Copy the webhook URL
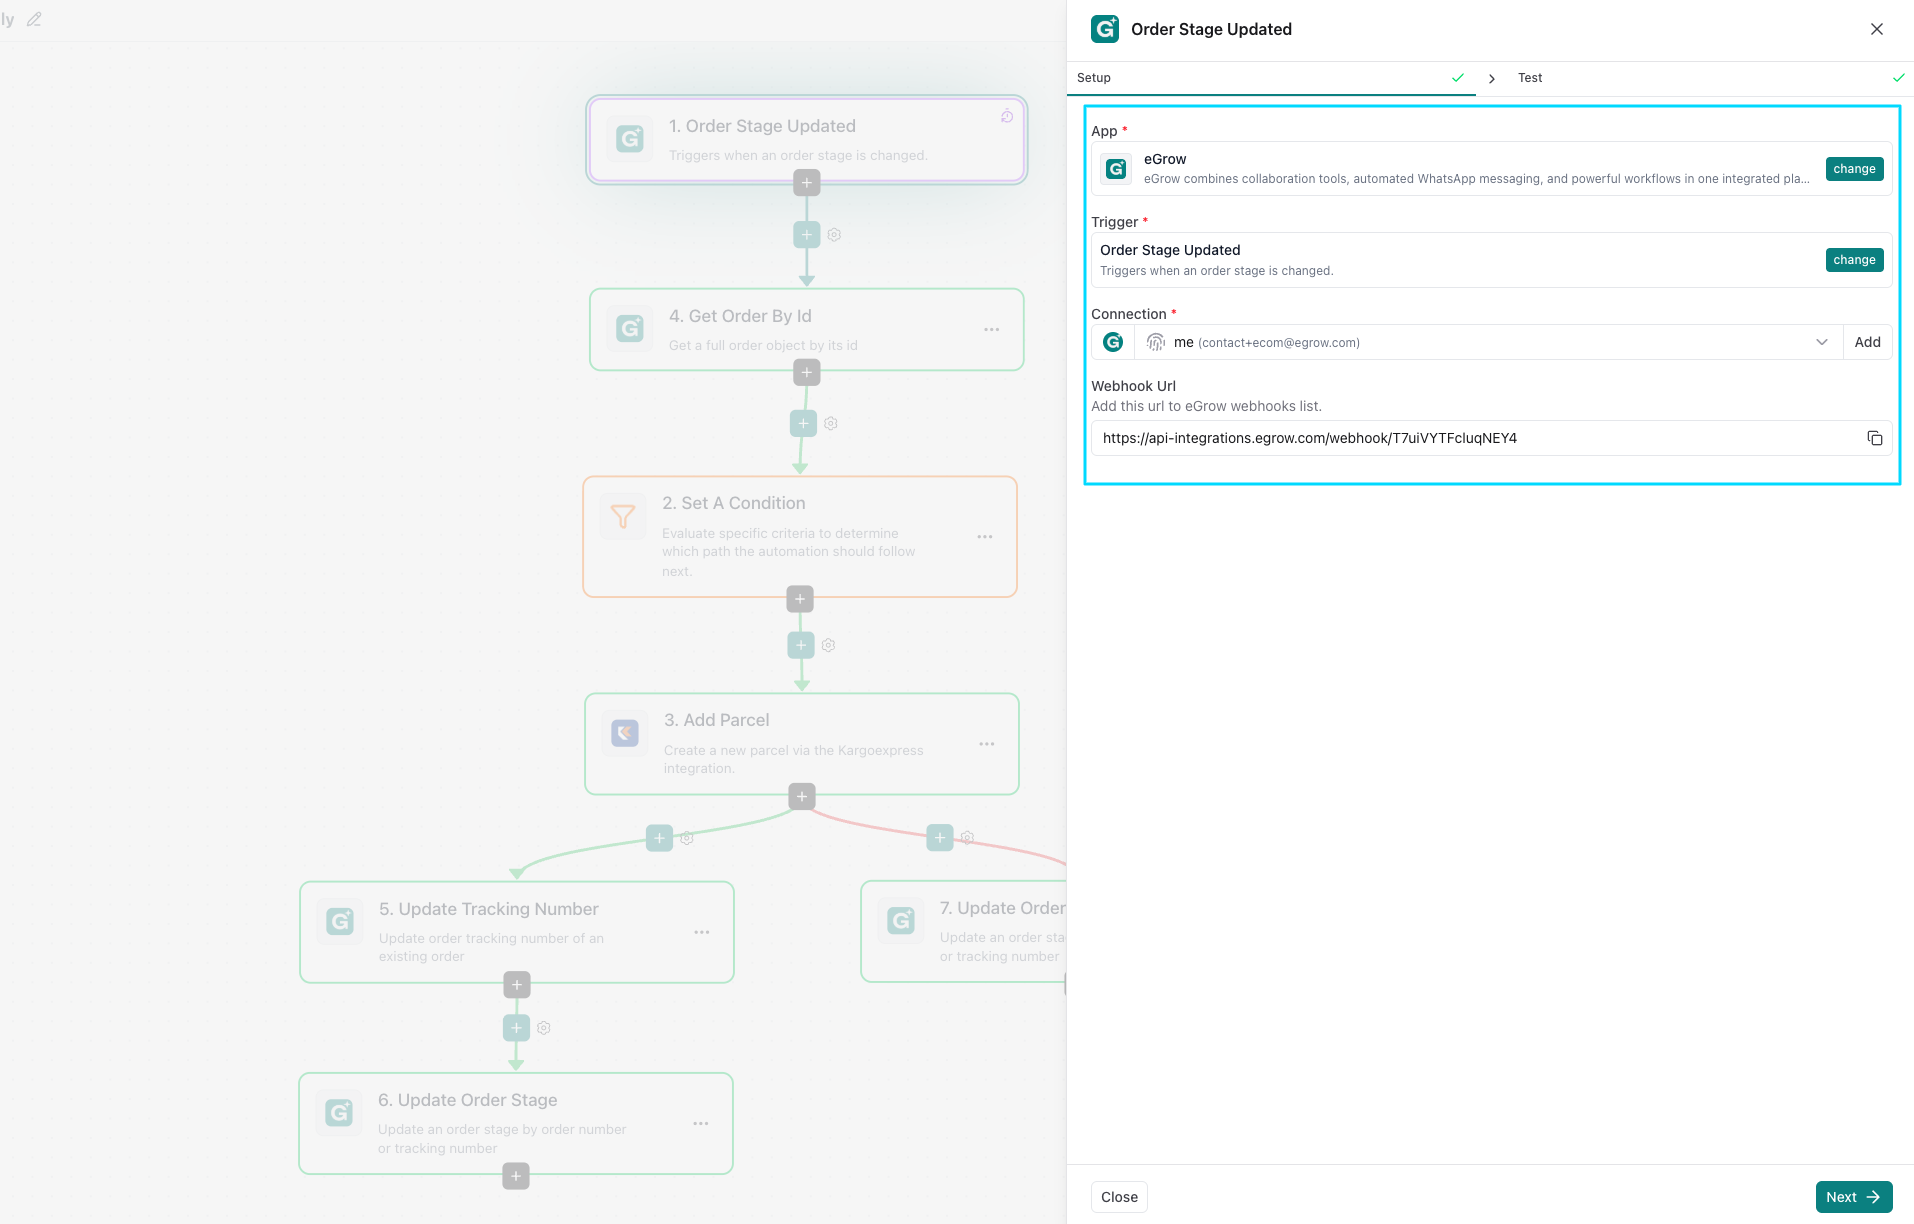Image resolution: width=1914 pixels, height=1224 pixels. (x=1875, y=438)
